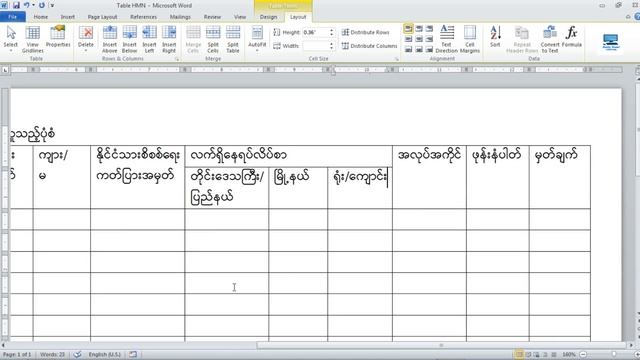Switch to Print Layout view icon
This screenshot has width=640, height=360.
[x=519, y=354]
